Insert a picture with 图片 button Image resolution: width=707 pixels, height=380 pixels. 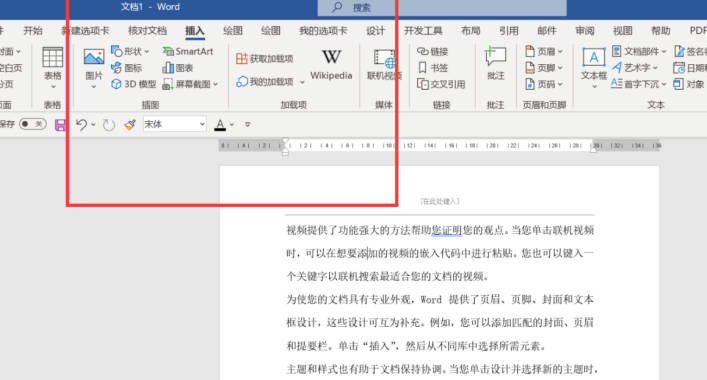coord(94,64)
